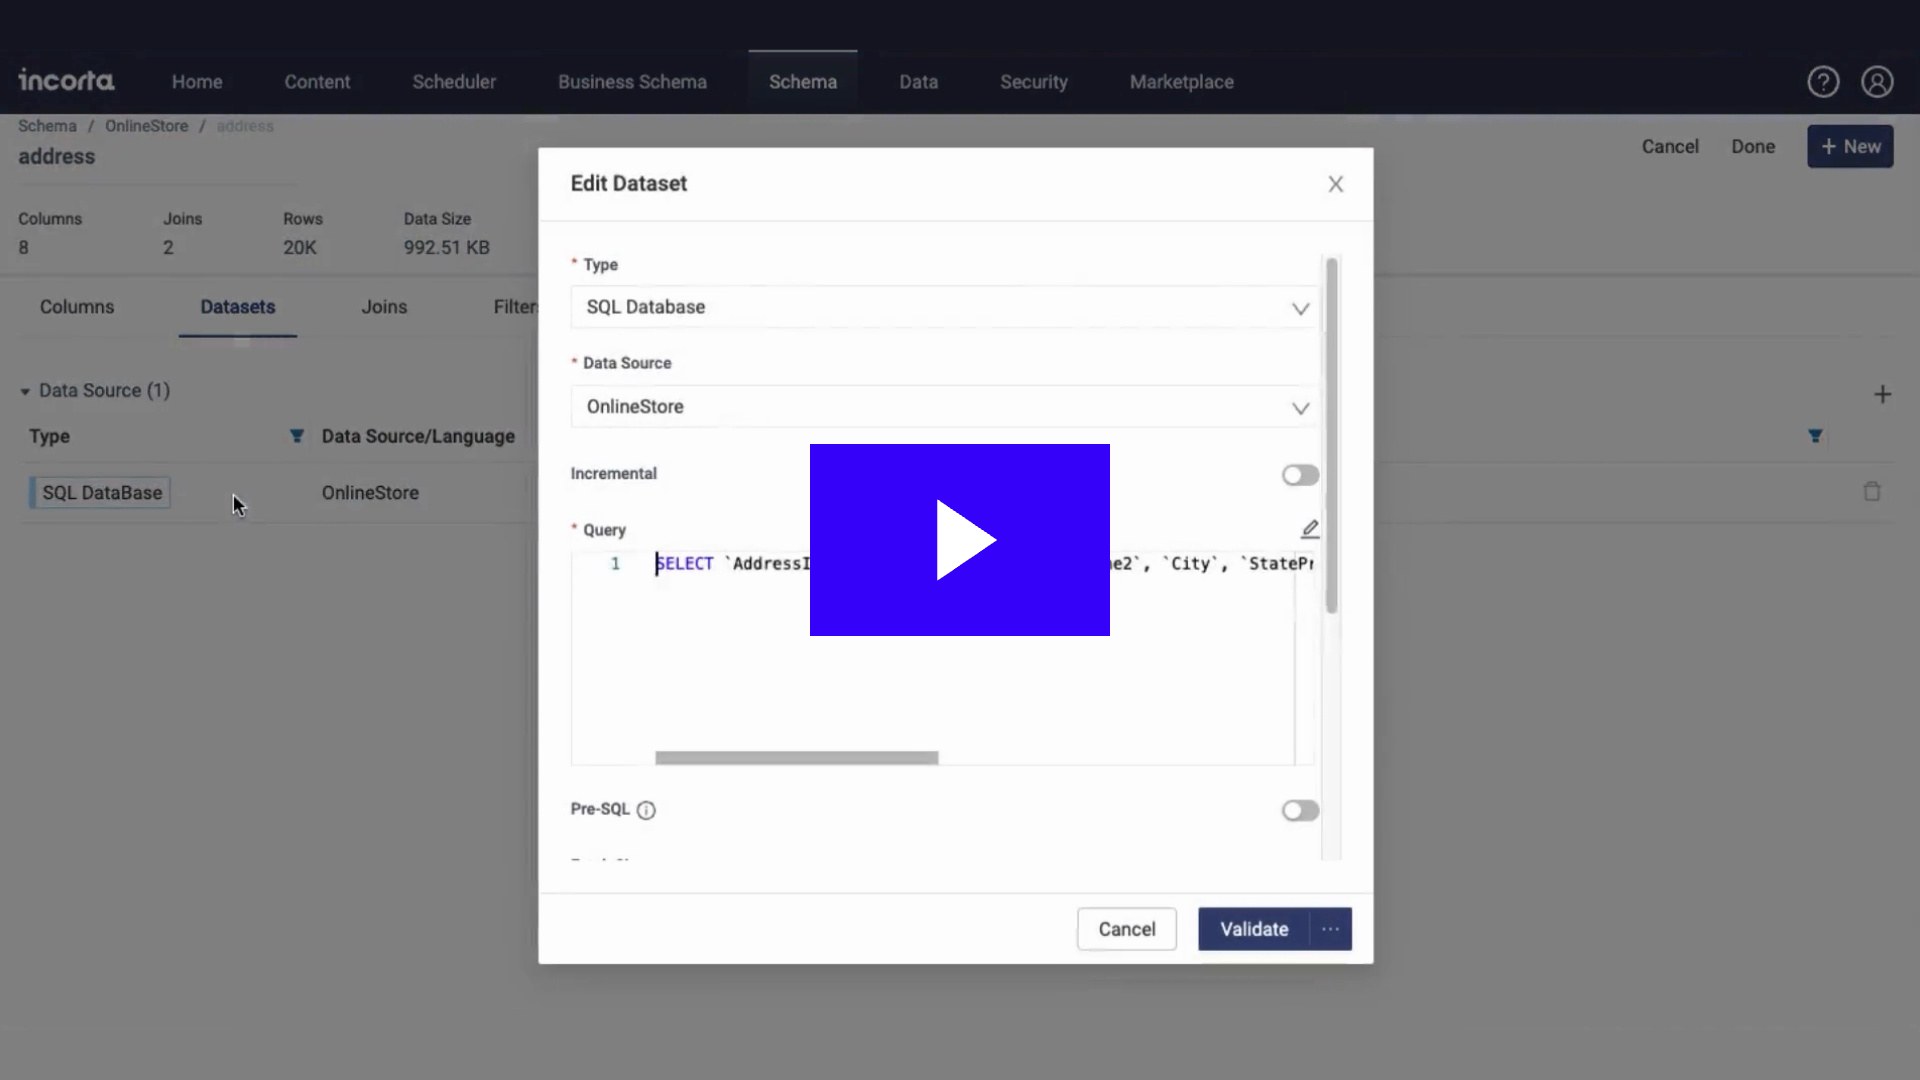Screen dimensions: 1920x1080
Task: Click Done in the page header
Action: click(1753, 146)
